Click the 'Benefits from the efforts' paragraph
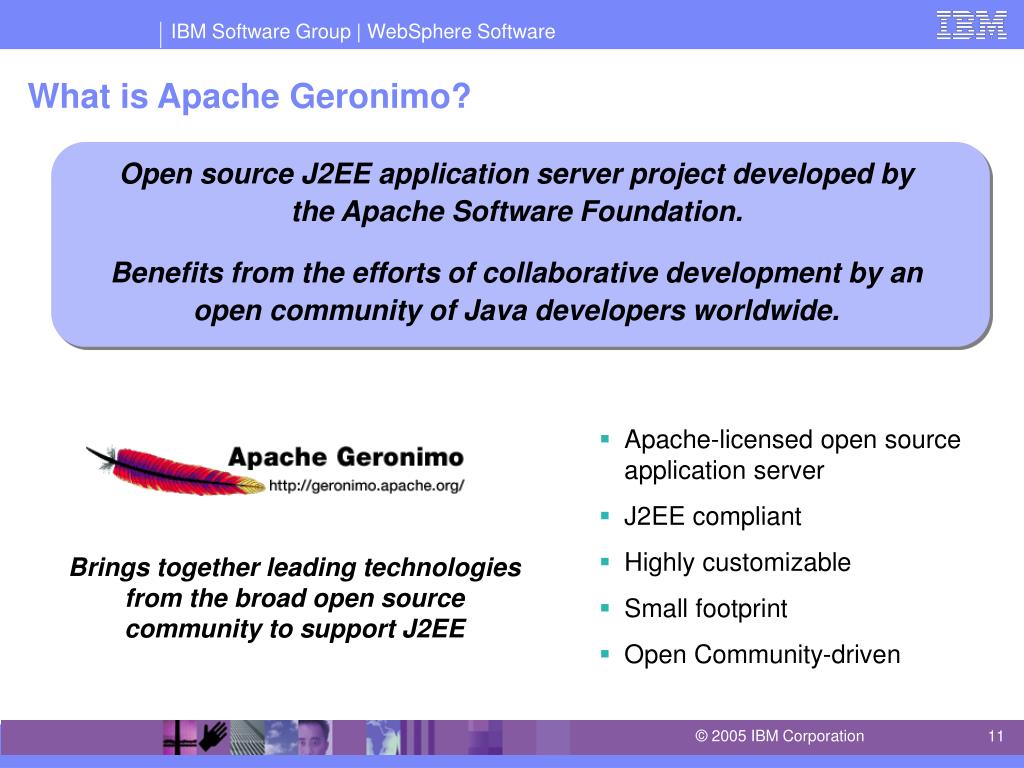1024x768 pixels. (517, 291)
